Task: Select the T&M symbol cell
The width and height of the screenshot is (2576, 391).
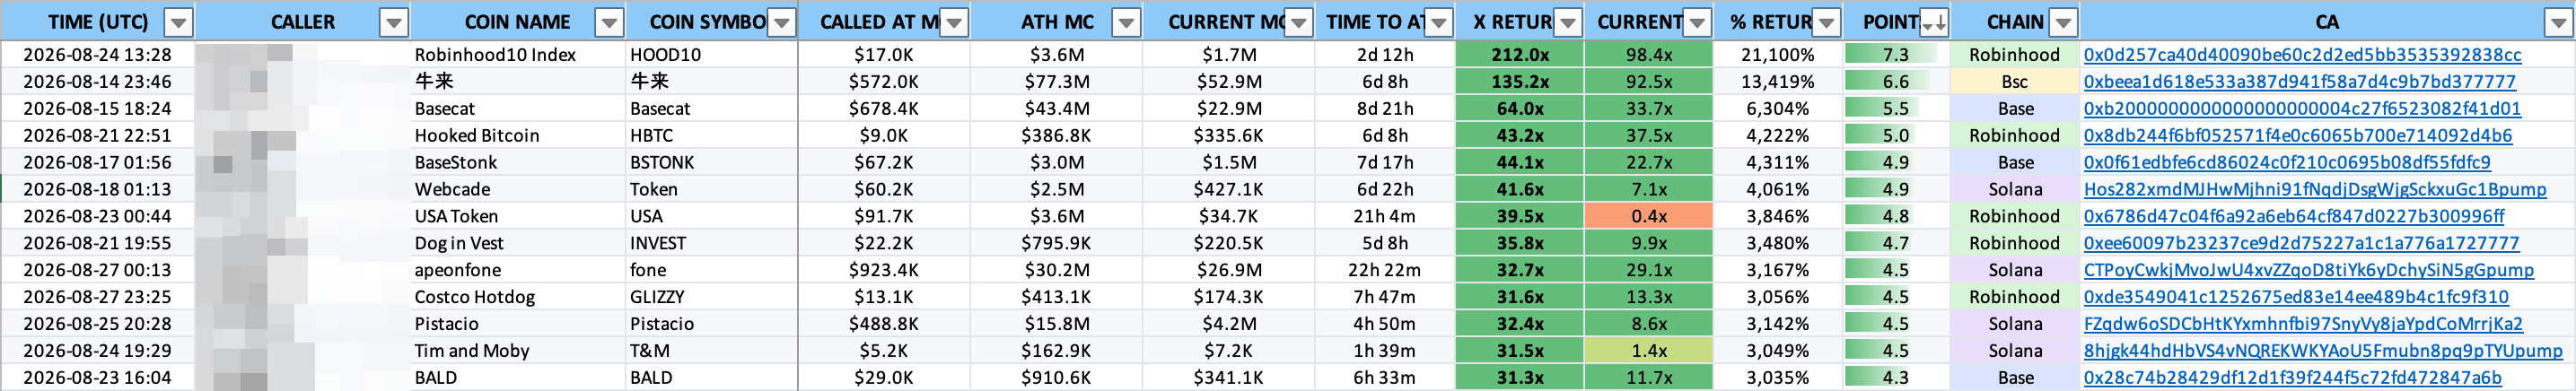Action: pos(712,352)
